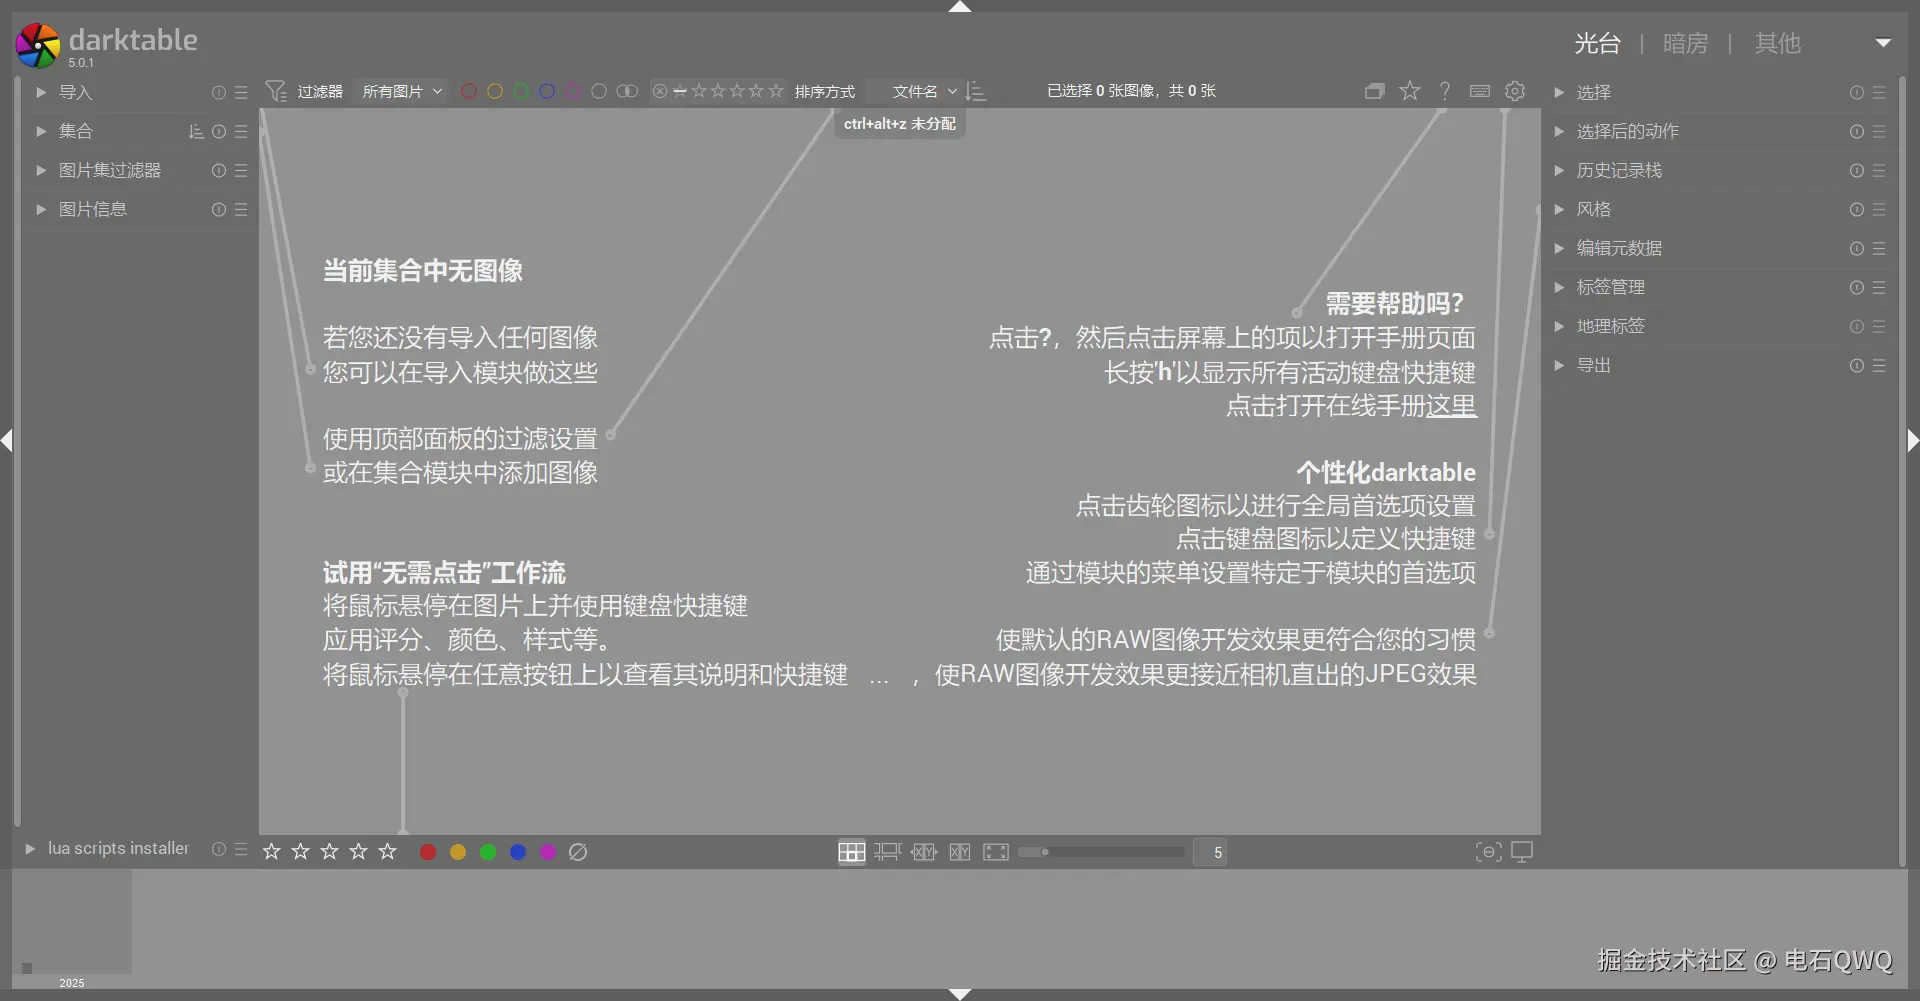
Task: Toggle the yellow color label filter circle
Action: coord(495,91)
